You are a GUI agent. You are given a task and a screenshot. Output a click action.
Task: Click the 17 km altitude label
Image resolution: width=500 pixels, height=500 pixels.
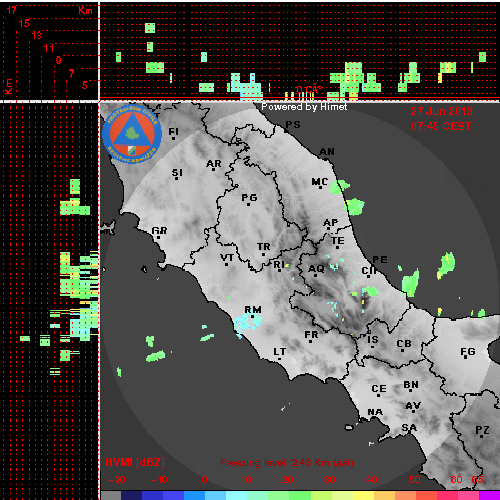[11, 10]
